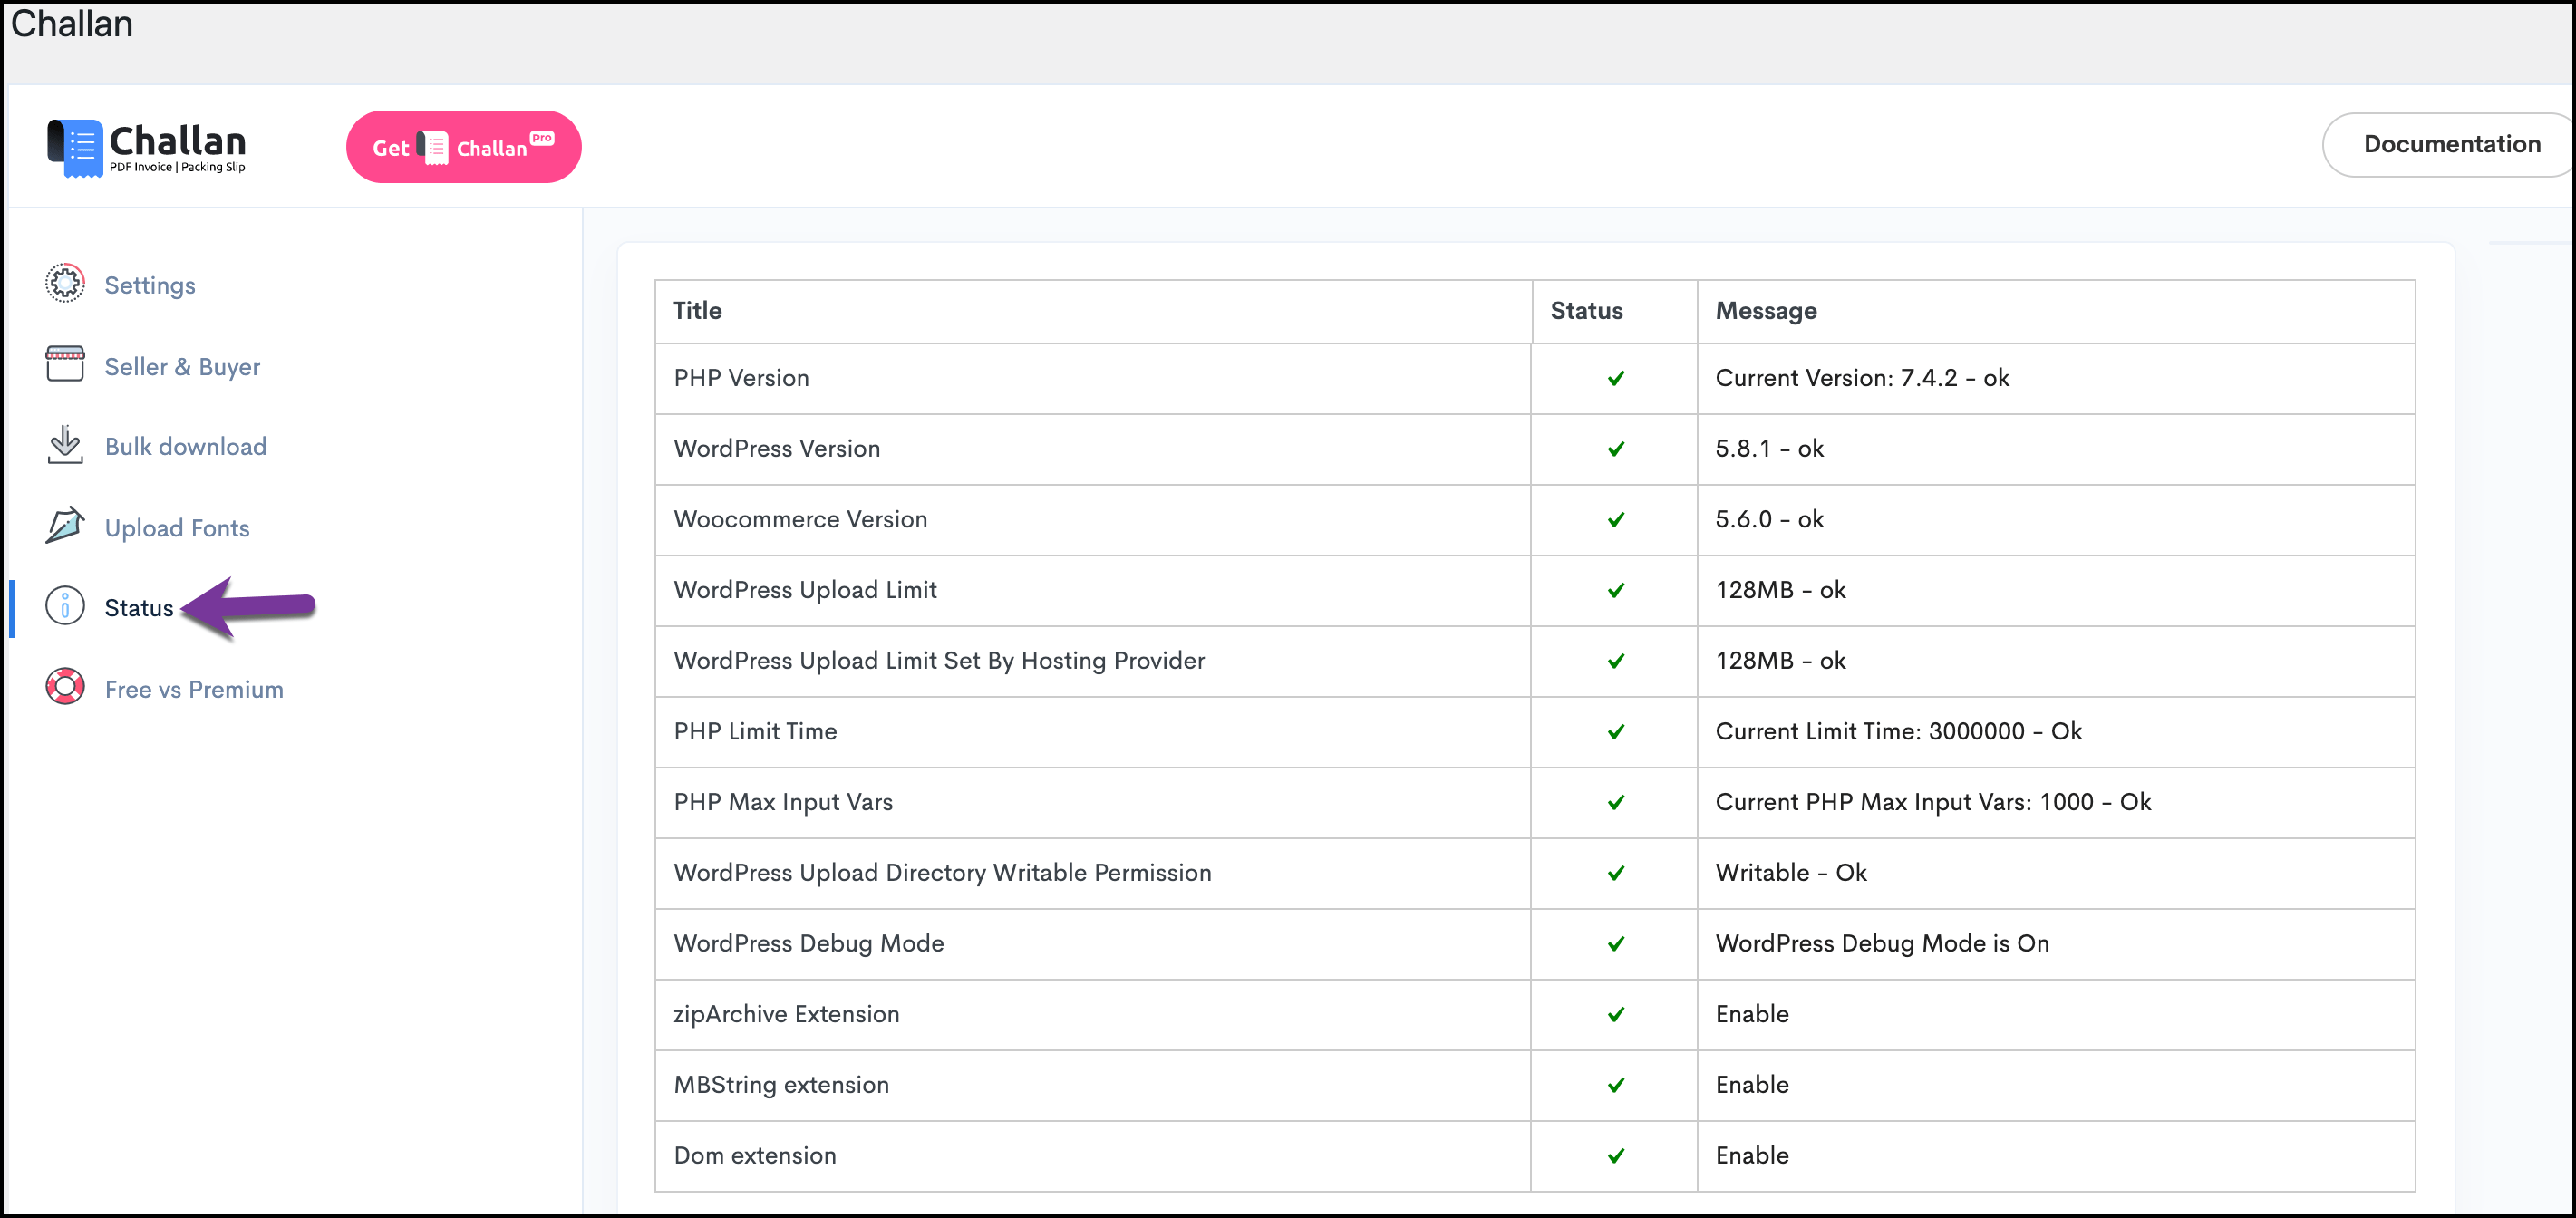
Task: Open the Settings menu item
Action: [x=150, y=285]
